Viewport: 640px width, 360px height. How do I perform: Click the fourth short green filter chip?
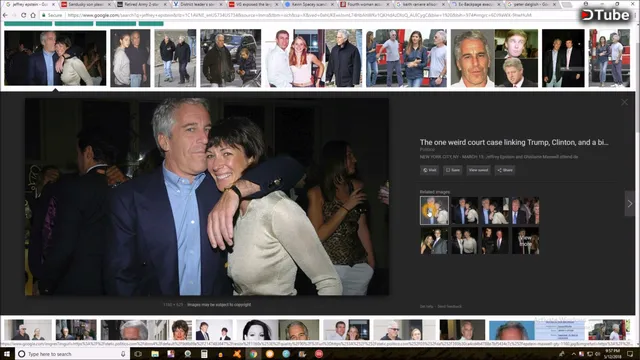coord(151,24)
